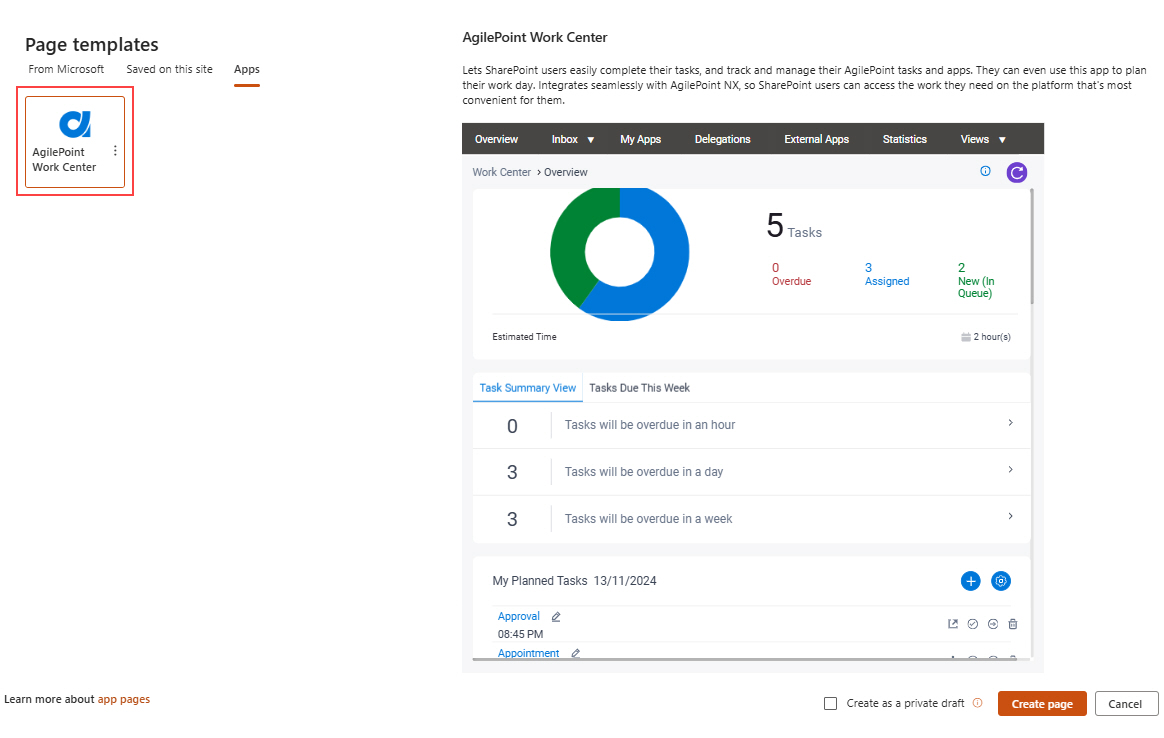Open My Planned Tasks settings gear
This screenshot has height=738, width=1164.
1001,581
